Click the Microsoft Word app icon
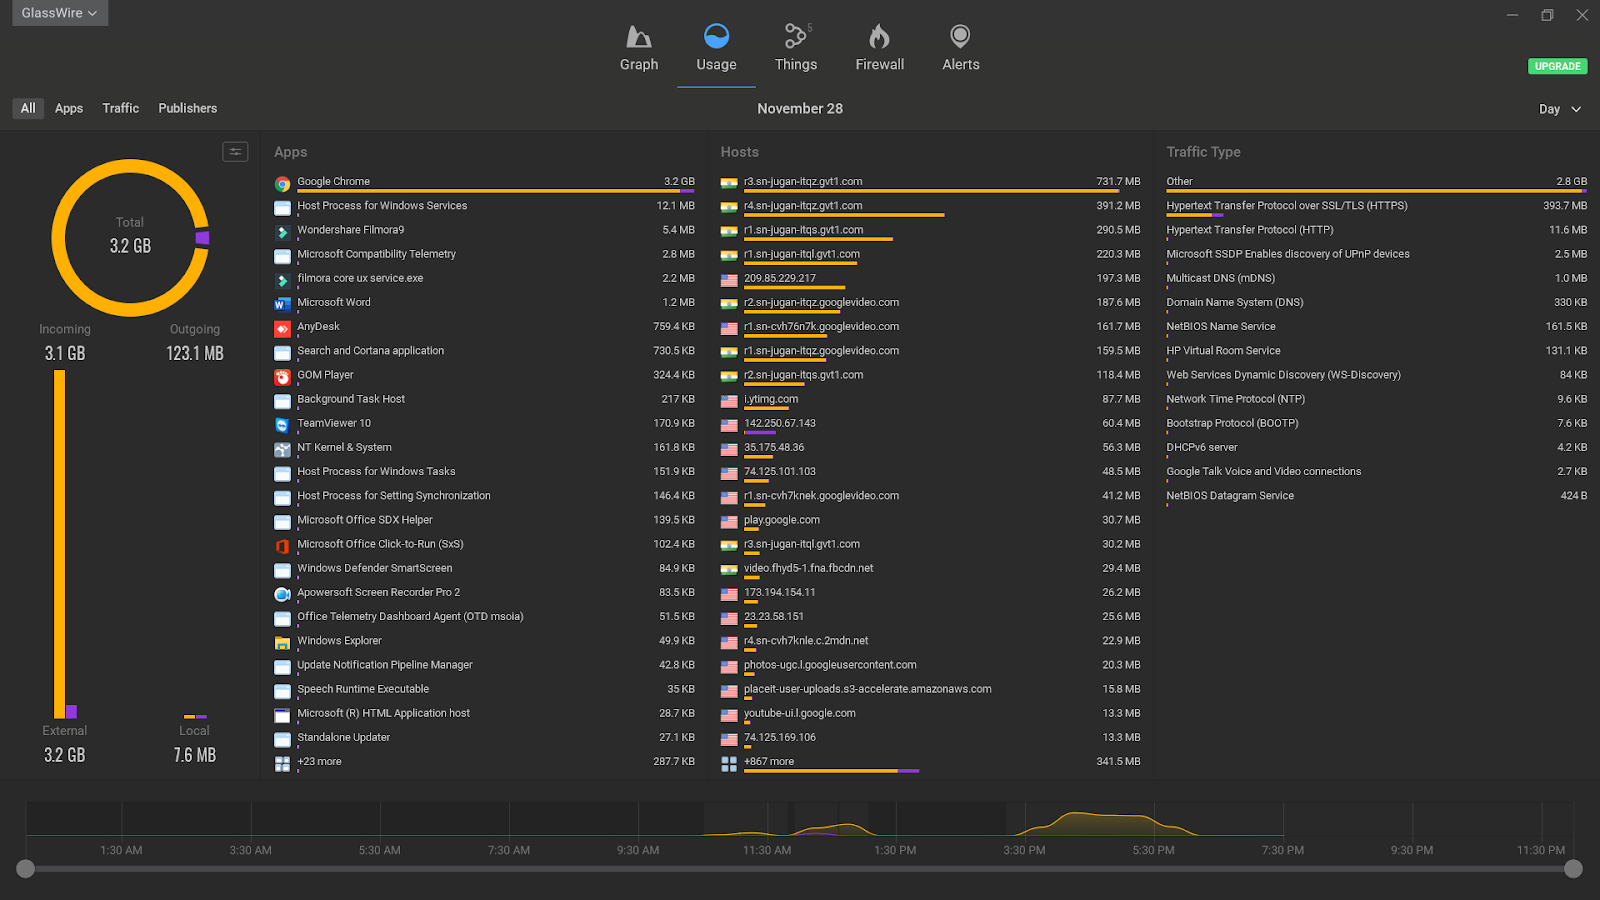The width and height of the screenshot is (1600, 900). click(282, 304)
